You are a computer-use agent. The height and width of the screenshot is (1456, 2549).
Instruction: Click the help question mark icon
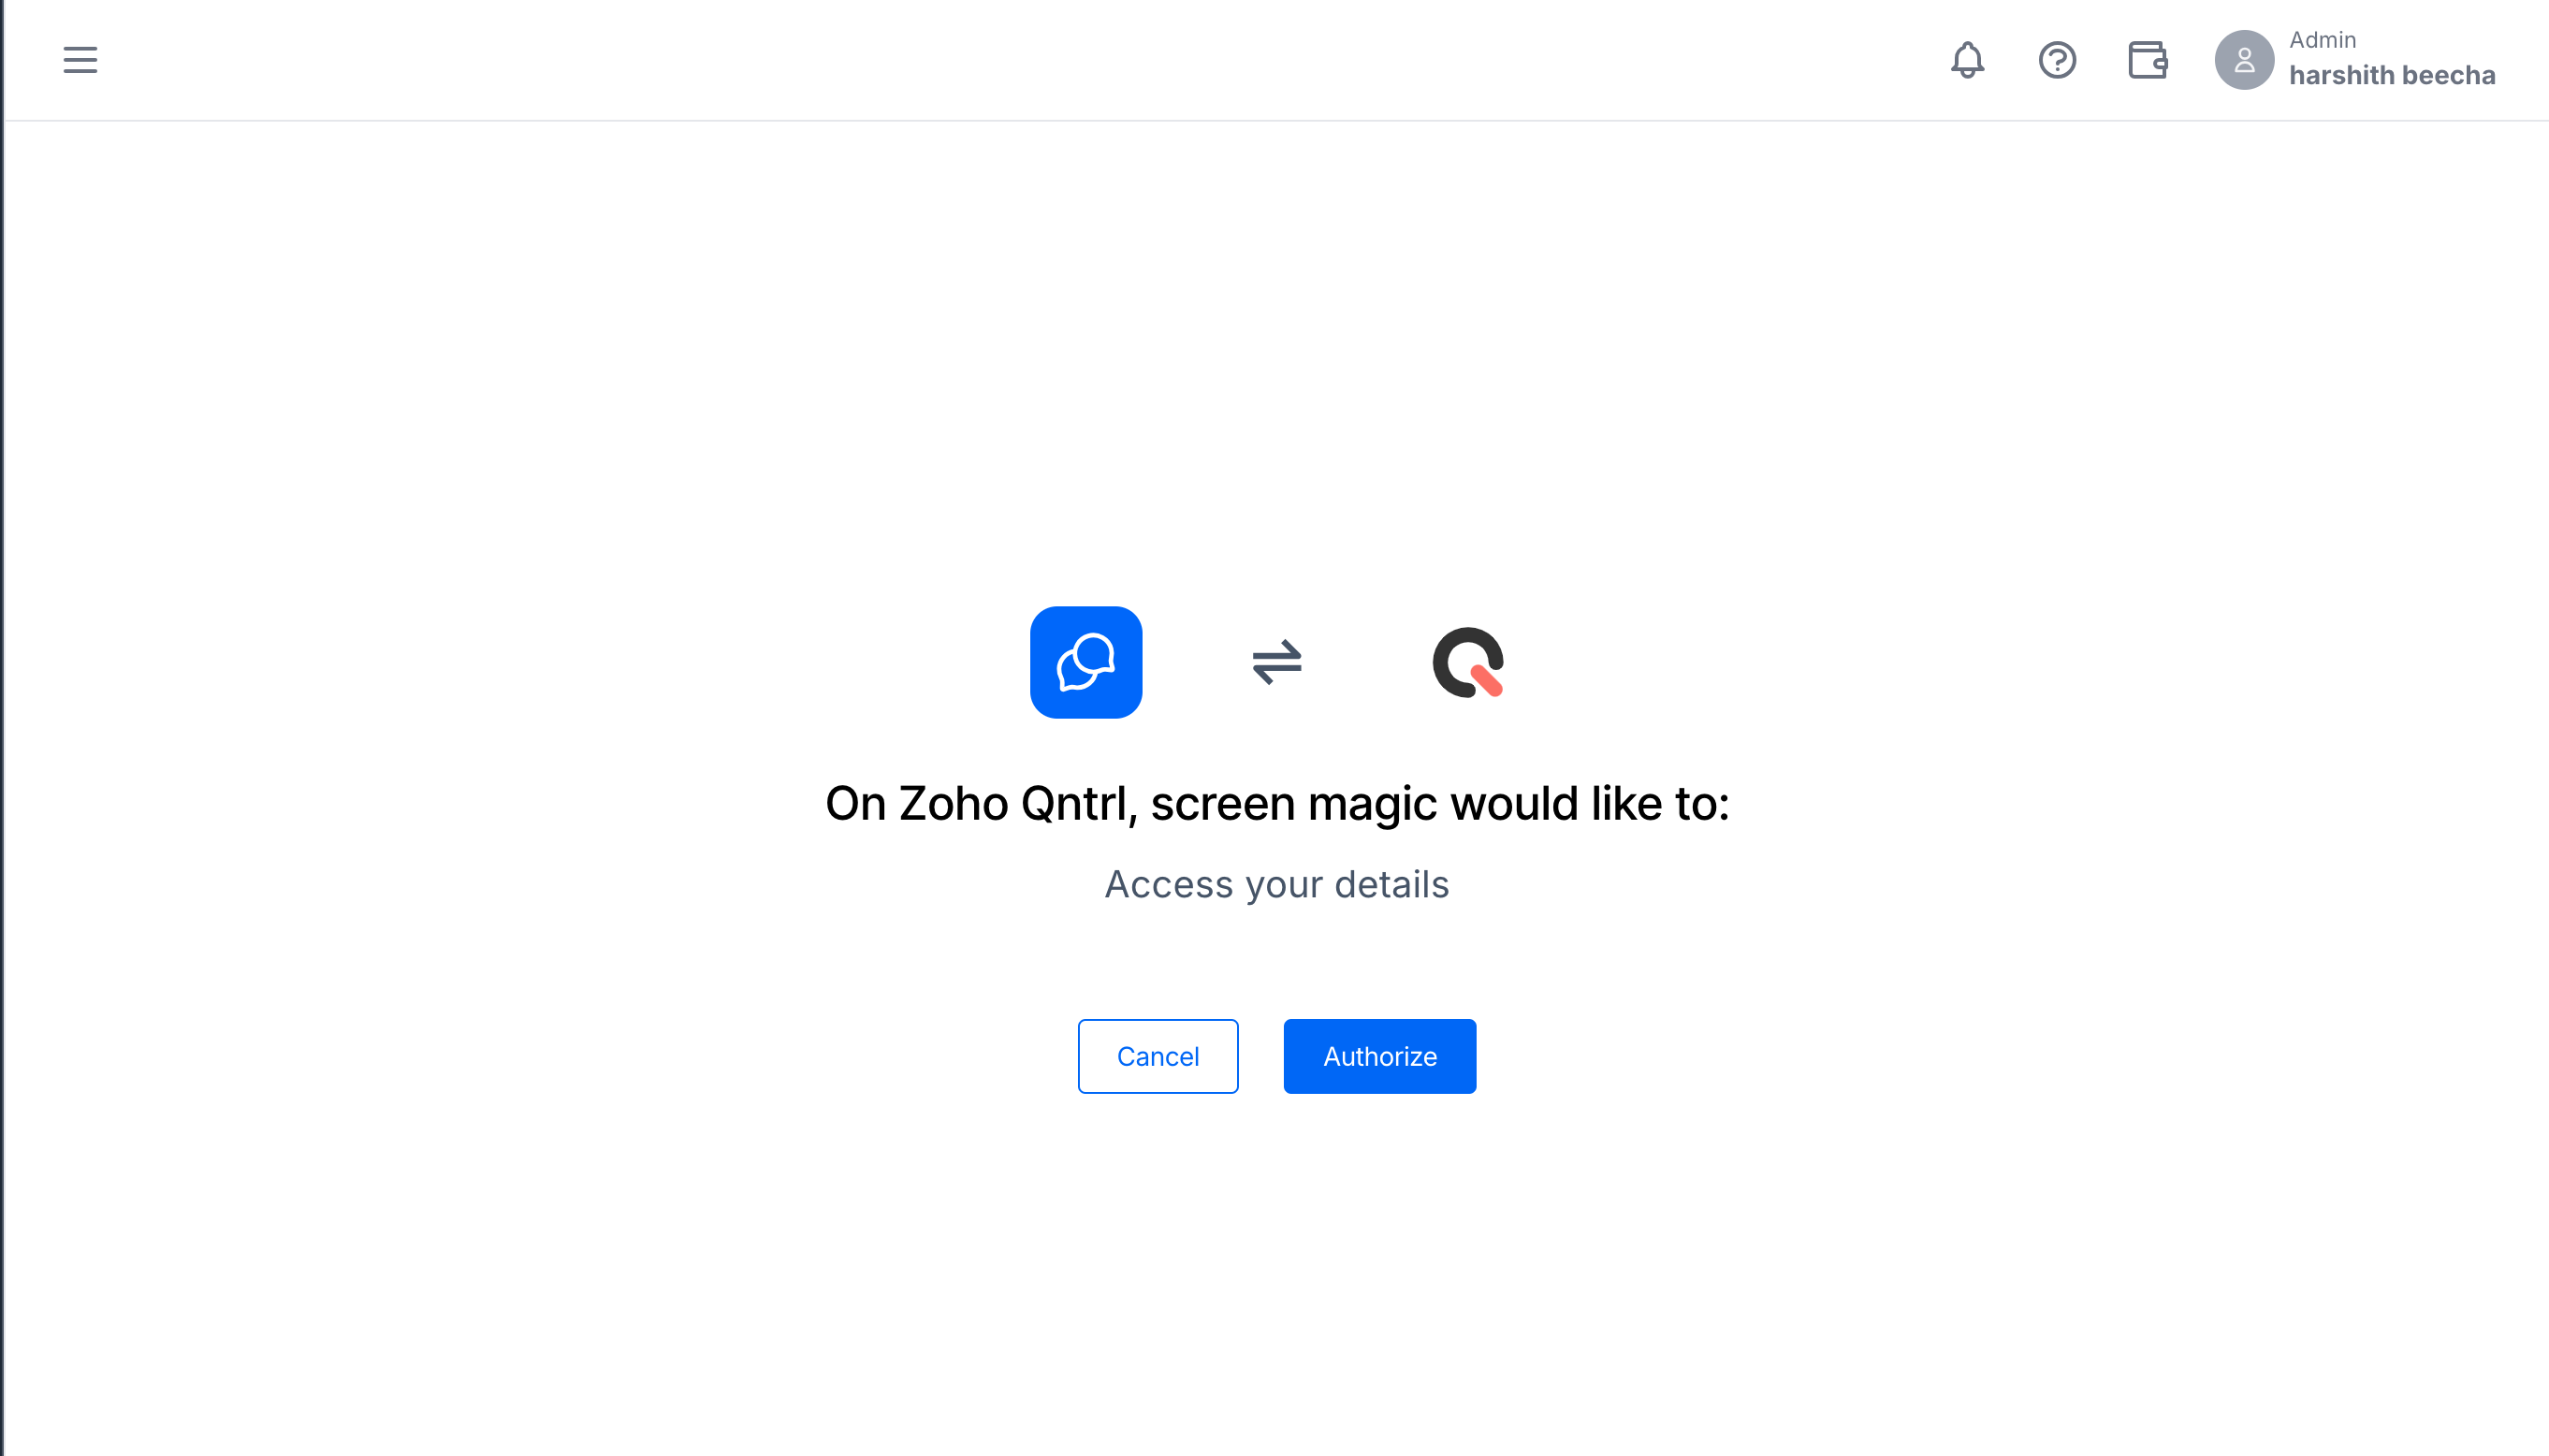pos(2057,60)
